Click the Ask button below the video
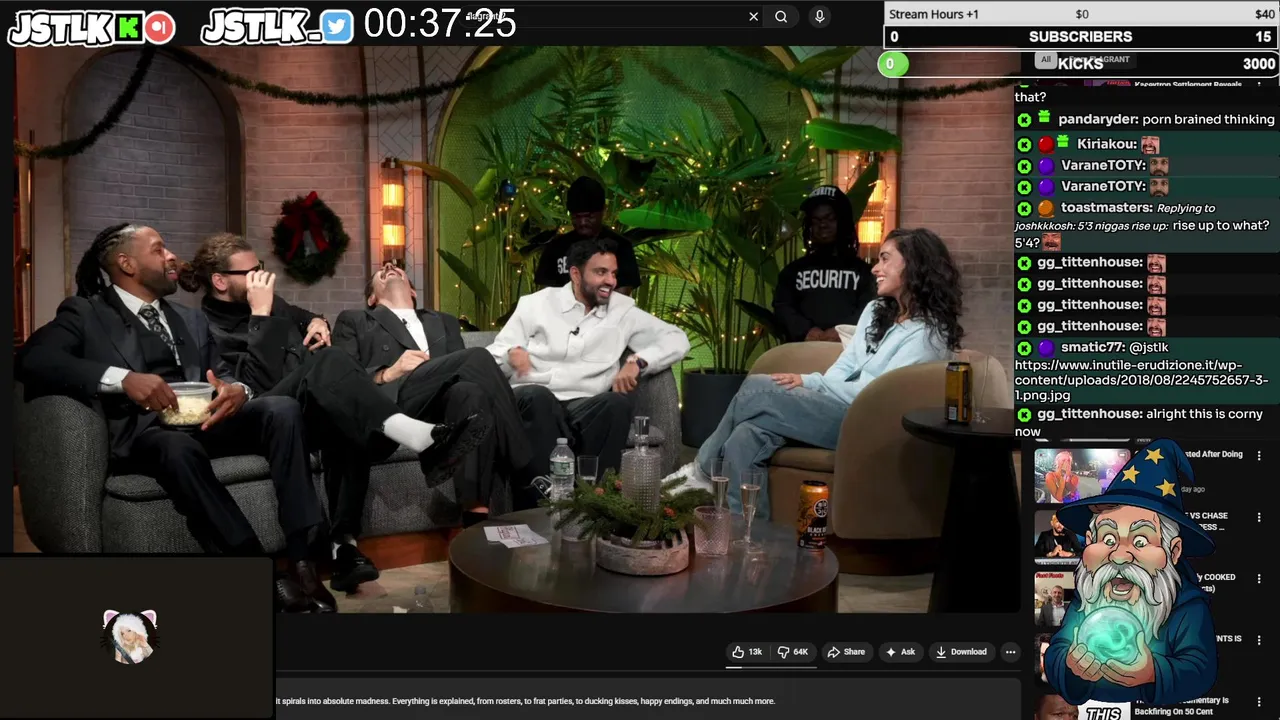The height and width of the screenshot is (720, 1280). coord(900,652)
